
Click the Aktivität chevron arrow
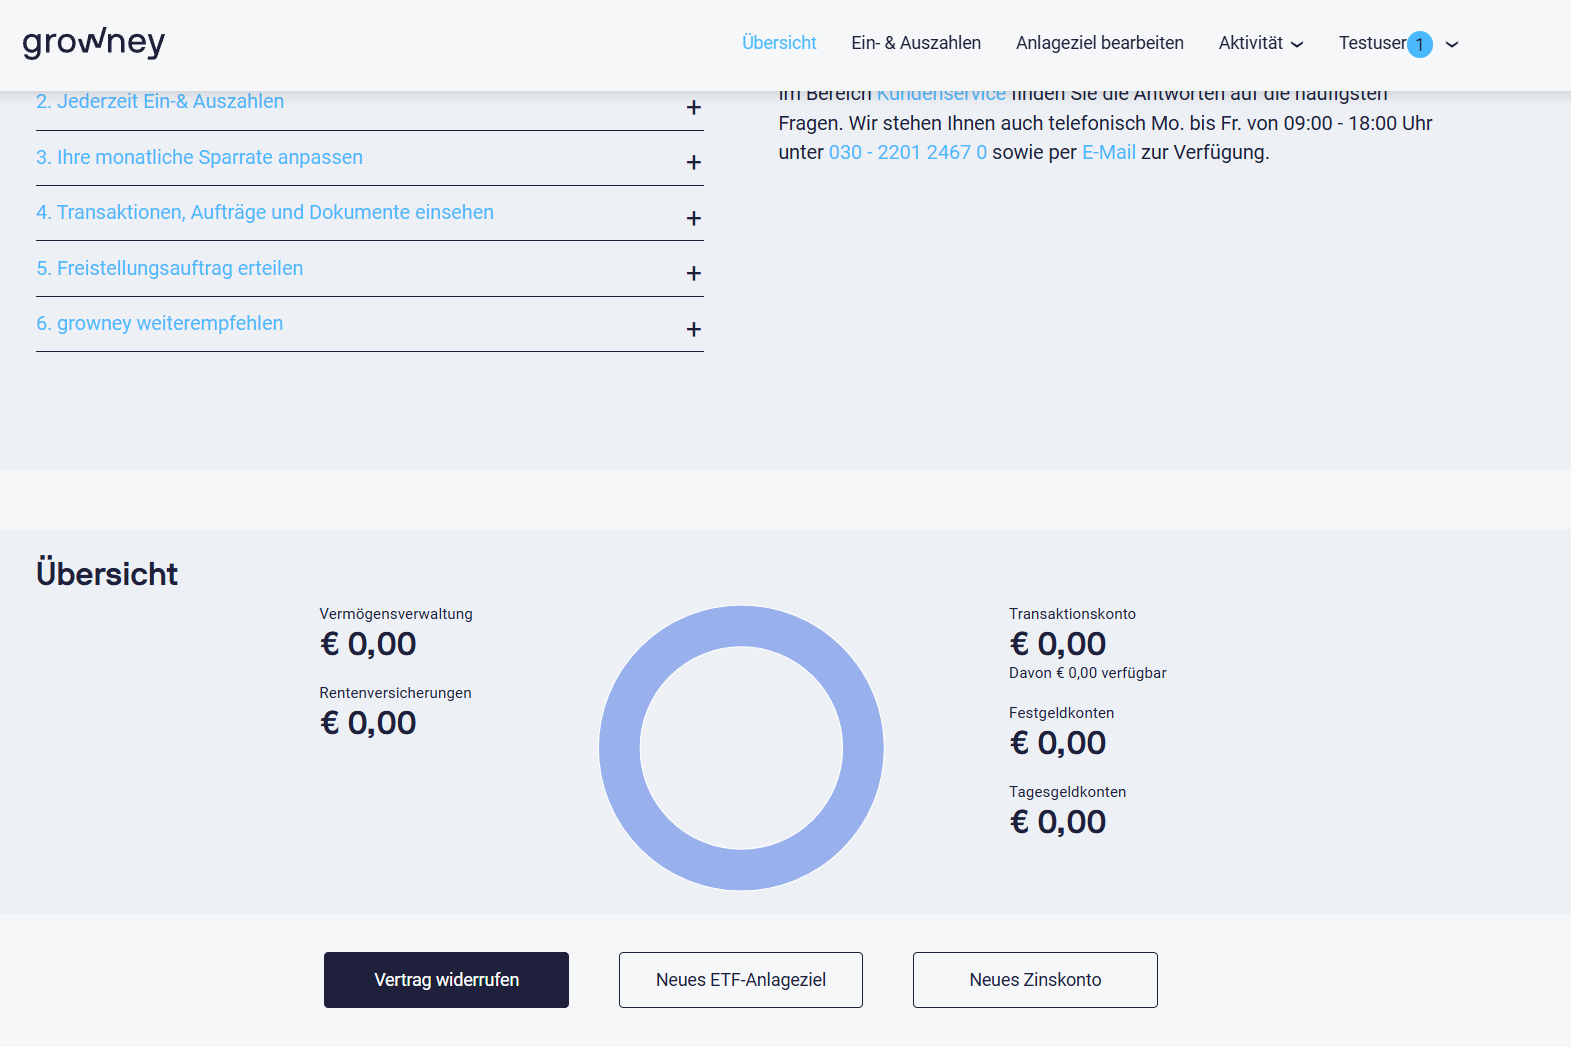click(1297, 44)
